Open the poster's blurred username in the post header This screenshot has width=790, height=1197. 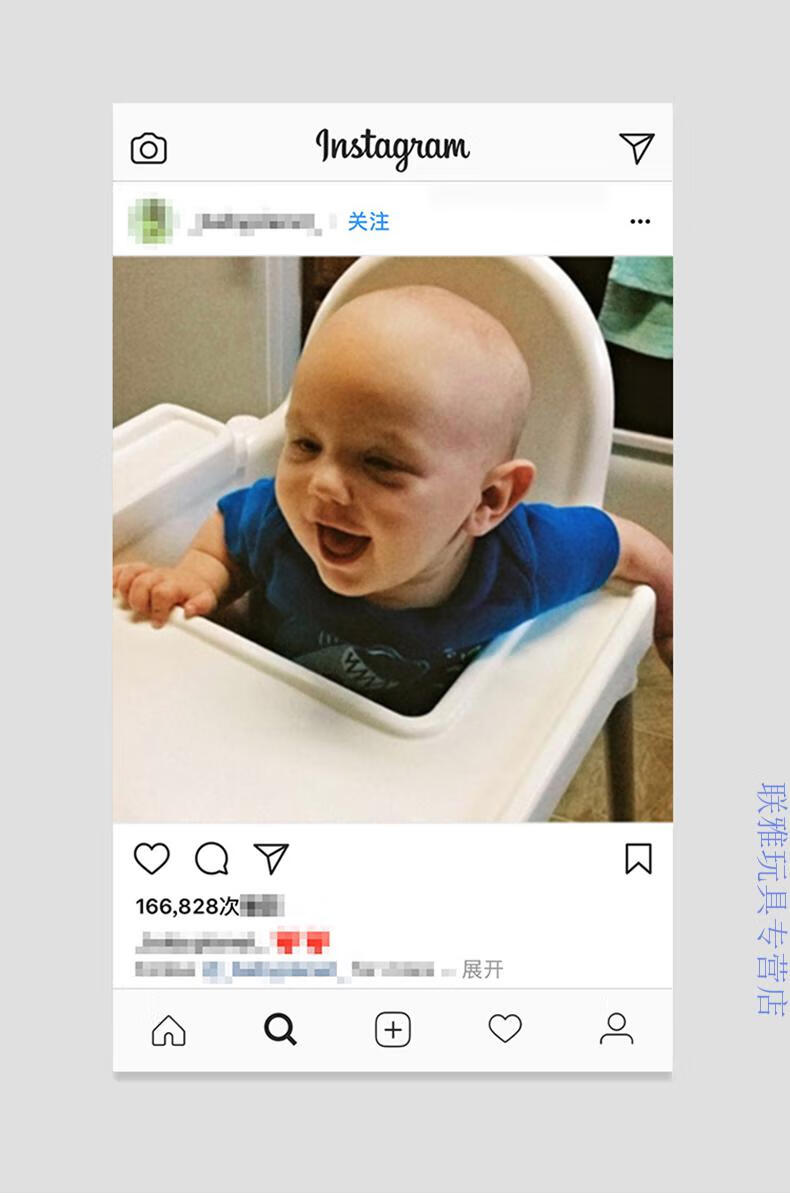256,221
